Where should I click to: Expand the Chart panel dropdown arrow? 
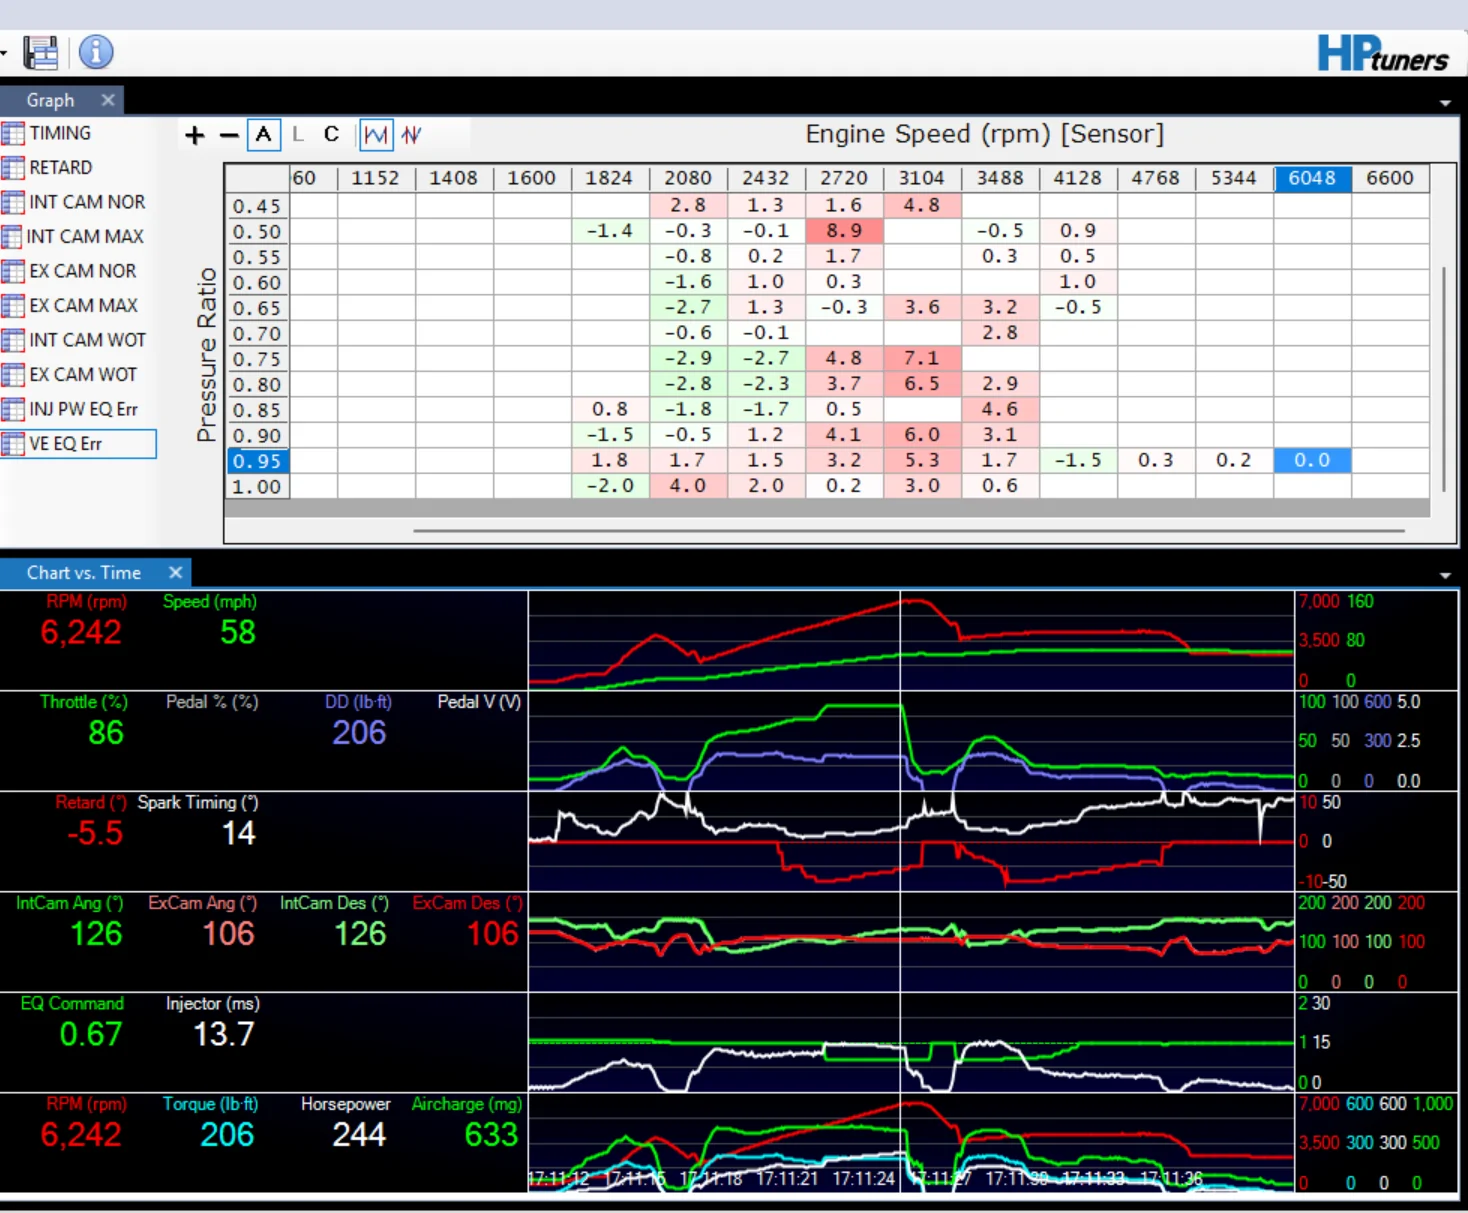(x=1445, y=576)
